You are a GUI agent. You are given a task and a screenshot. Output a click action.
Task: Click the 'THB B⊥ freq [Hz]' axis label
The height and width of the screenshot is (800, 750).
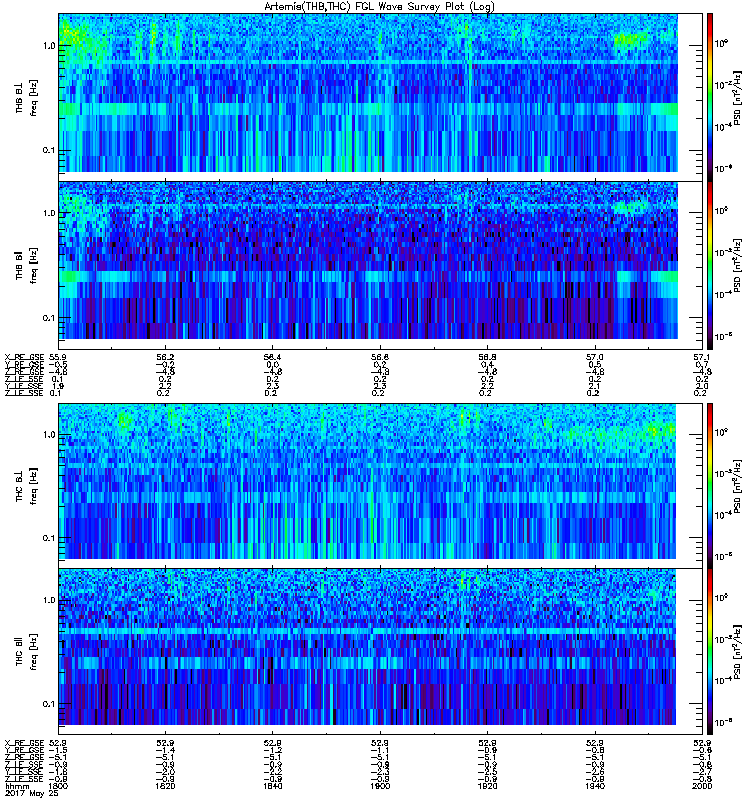pos(27,97)
